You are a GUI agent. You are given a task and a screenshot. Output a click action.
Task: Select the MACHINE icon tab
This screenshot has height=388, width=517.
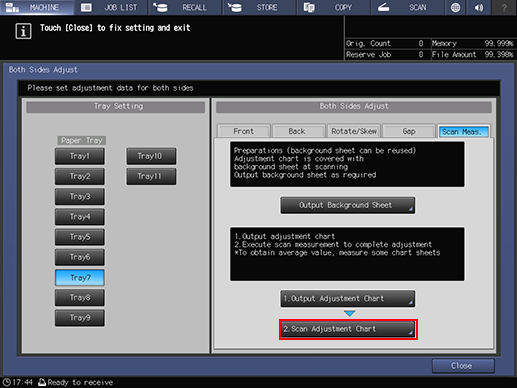coord(37,7)
